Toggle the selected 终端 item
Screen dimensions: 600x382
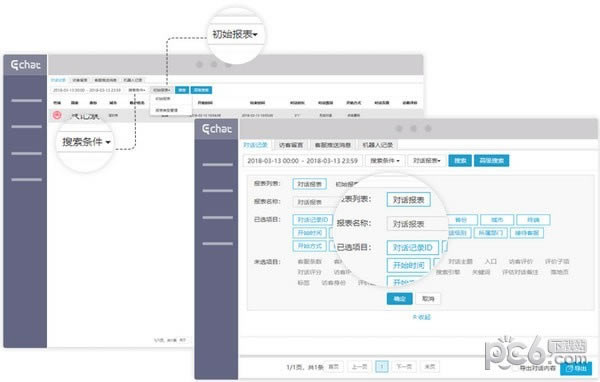[533, 220]
